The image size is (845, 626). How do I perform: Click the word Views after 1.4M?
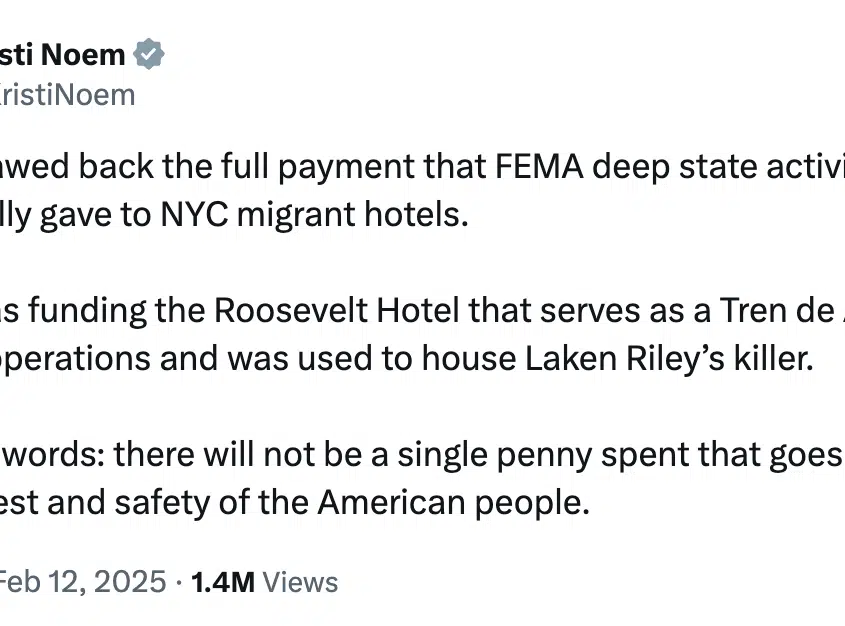coord(300,582)
